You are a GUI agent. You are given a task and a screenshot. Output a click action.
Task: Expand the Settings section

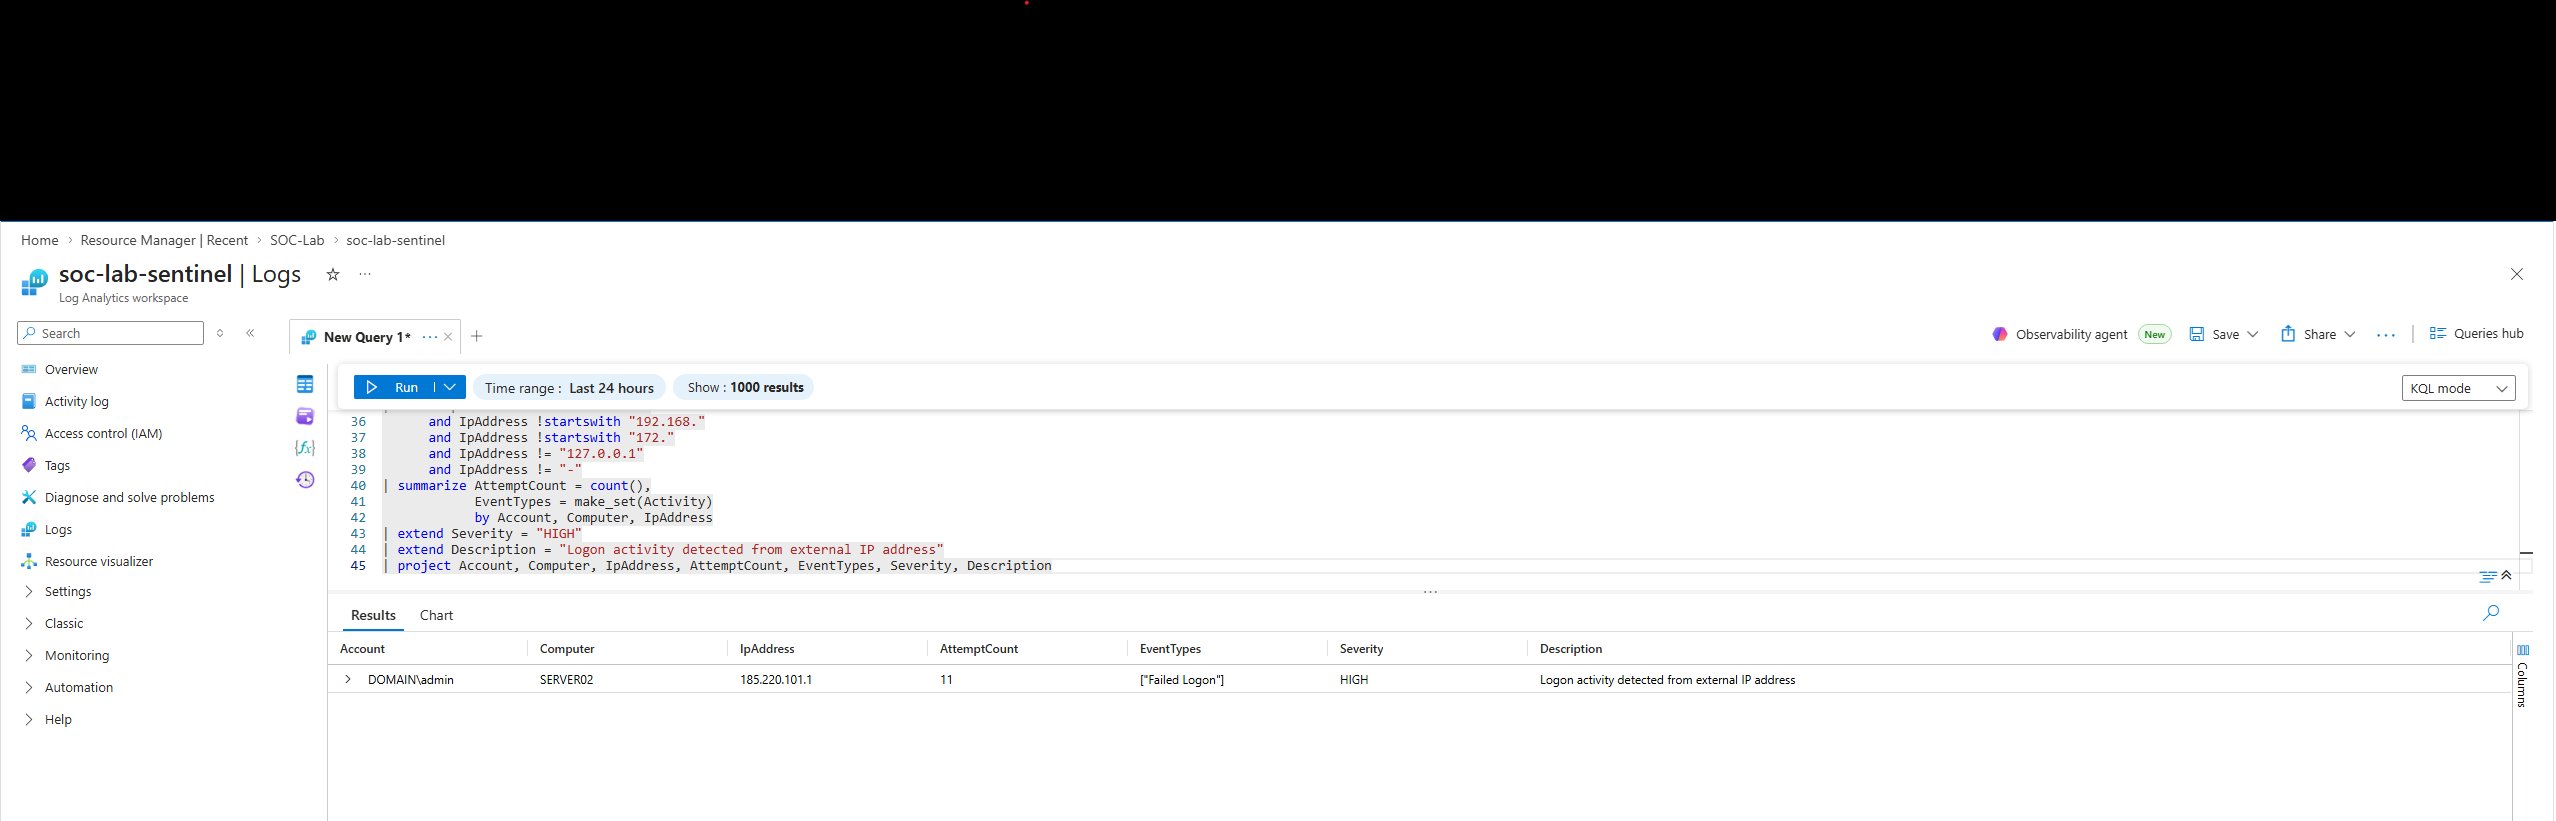pos(67,592)
